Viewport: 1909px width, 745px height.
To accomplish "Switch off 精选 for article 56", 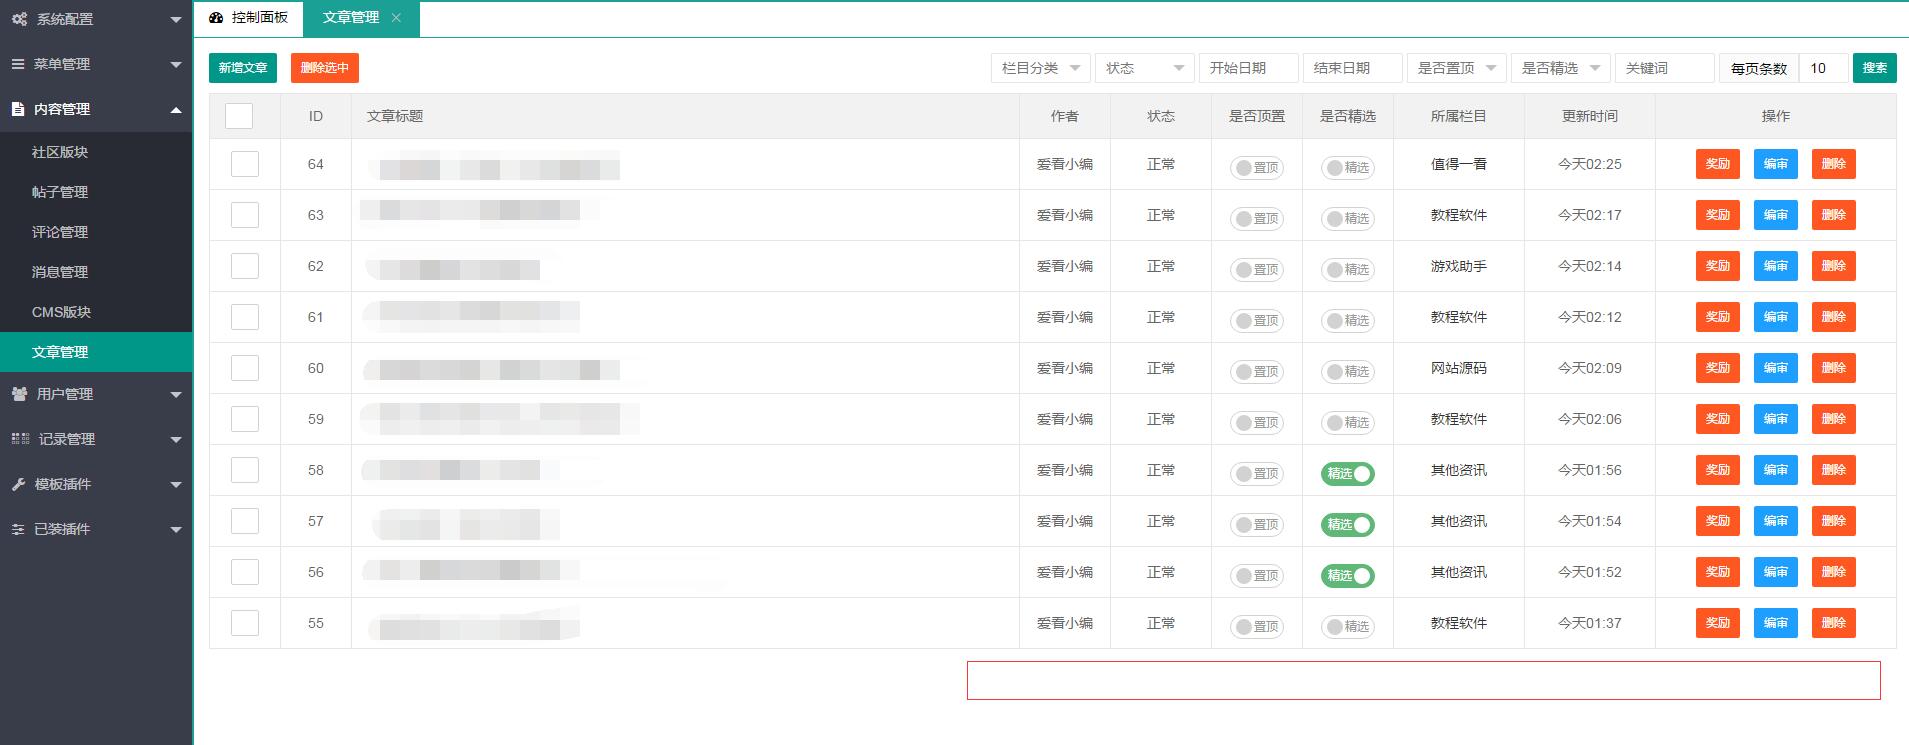I will click(x=1348, y=575).
